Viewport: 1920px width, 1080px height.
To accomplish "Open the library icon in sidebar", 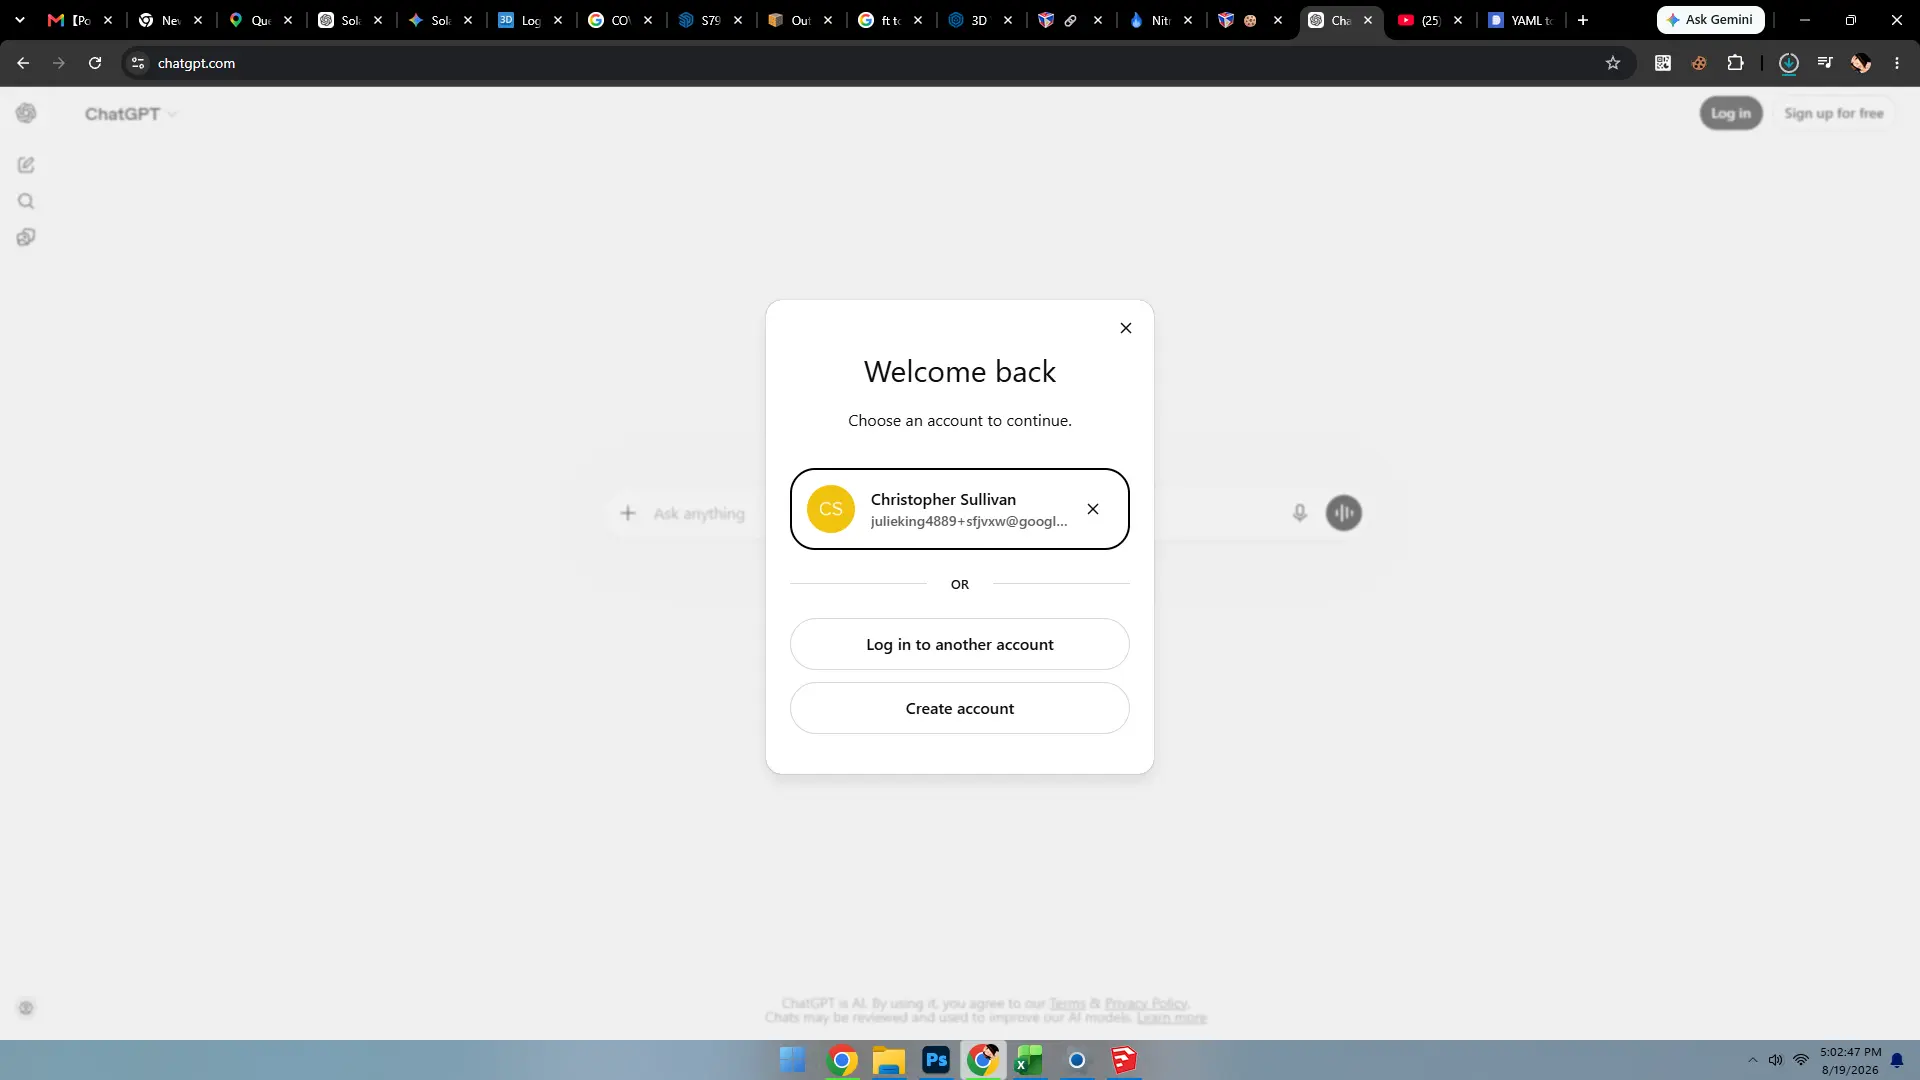I will (x=26, y=237).
